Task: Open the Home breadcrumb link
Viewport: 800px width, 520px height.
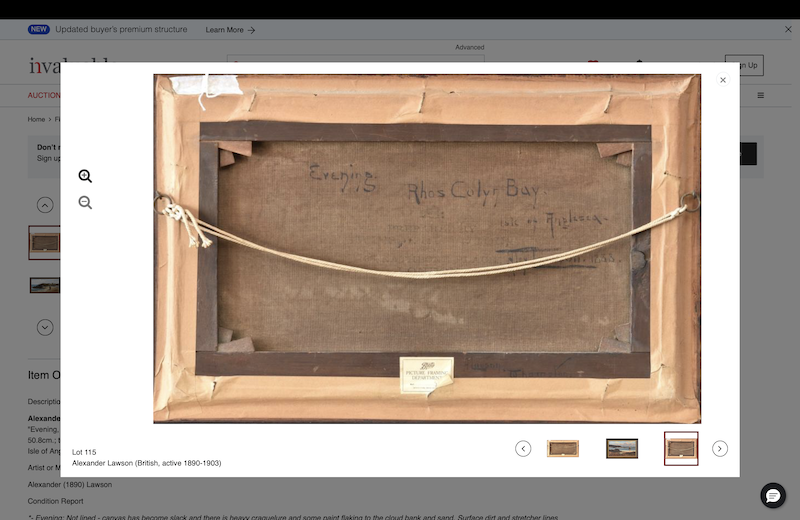Action: (x=36, y=119)
